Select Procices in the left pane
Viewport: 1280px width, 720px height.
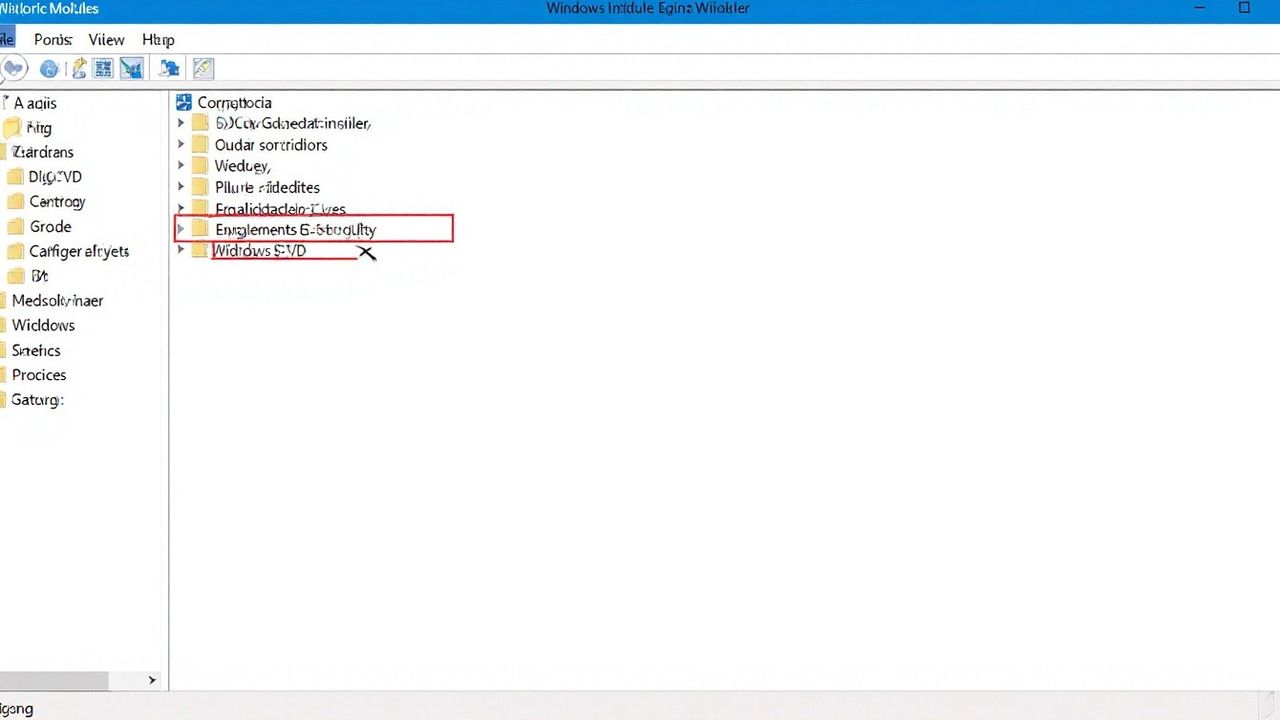coord(39,375)
